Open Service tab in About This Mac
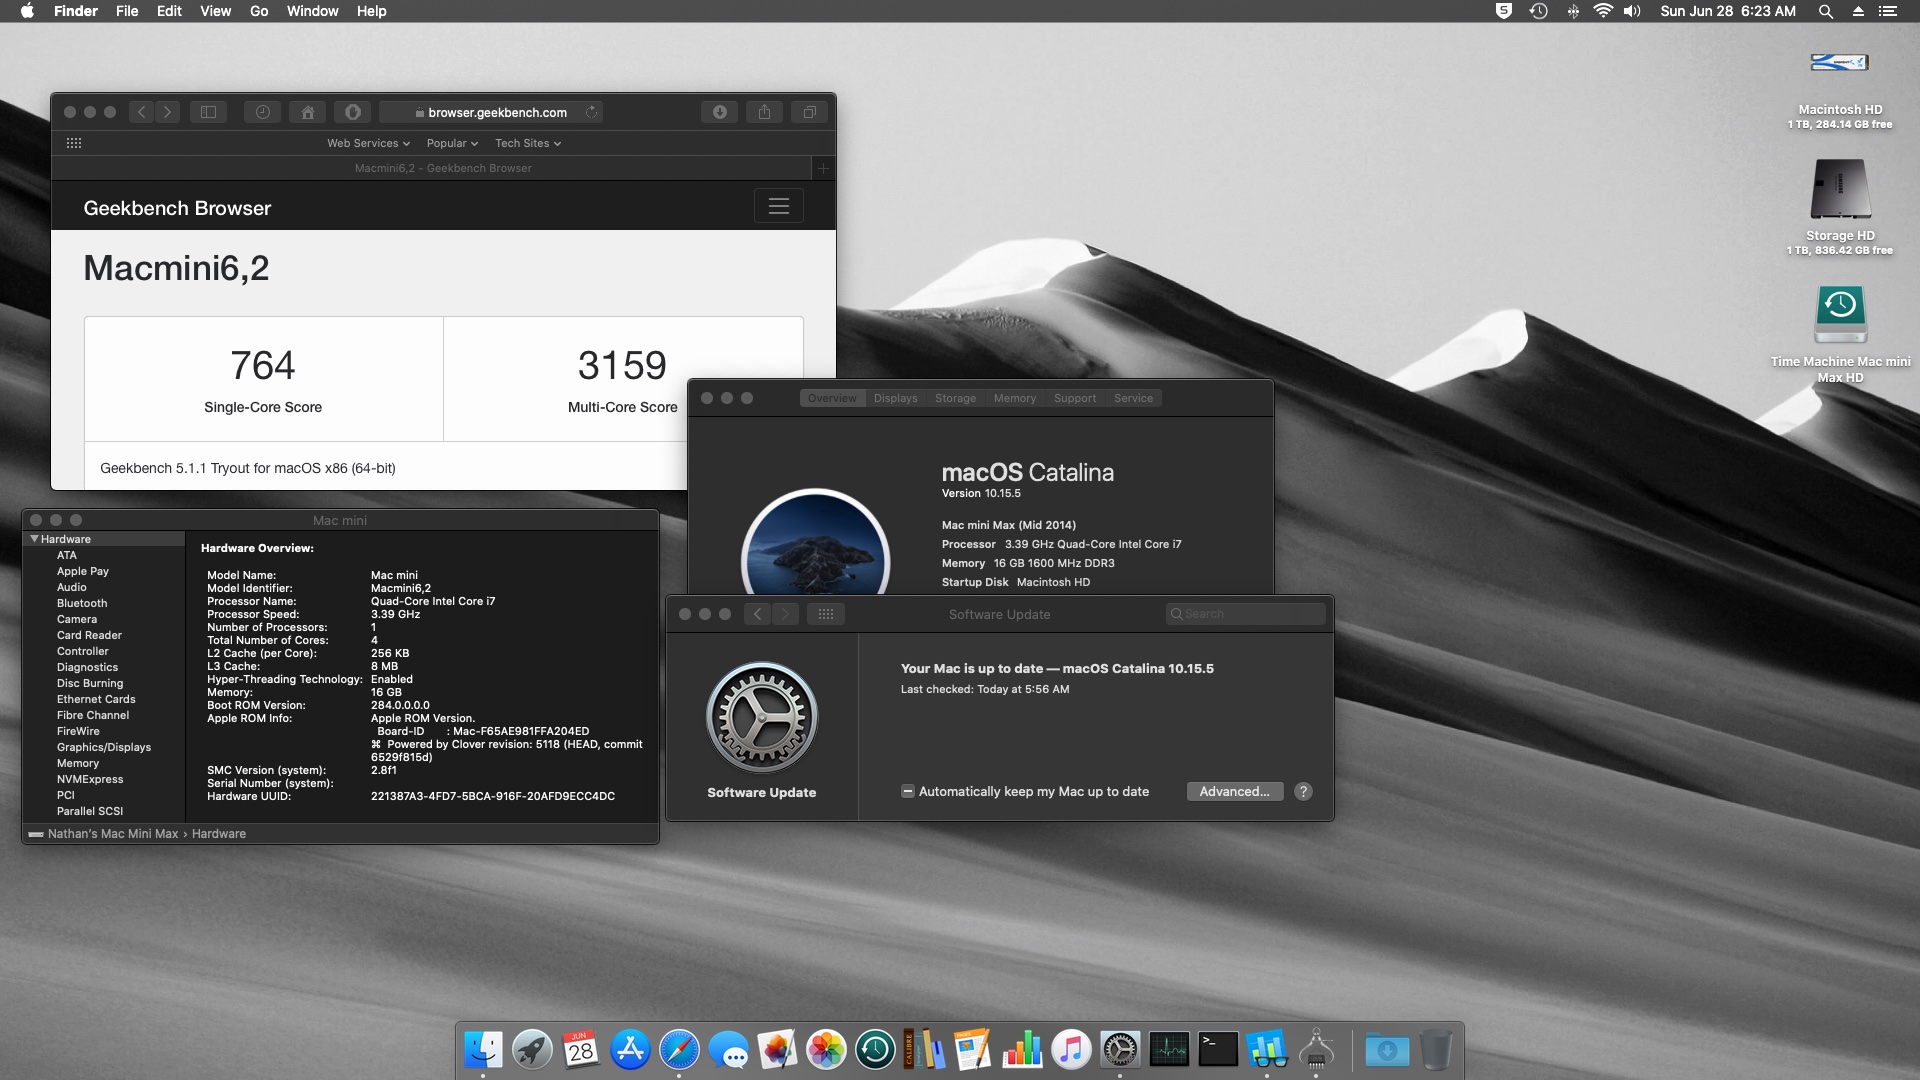Viewport: 1920px width, 1080px height. click(x=1133, y=398)
